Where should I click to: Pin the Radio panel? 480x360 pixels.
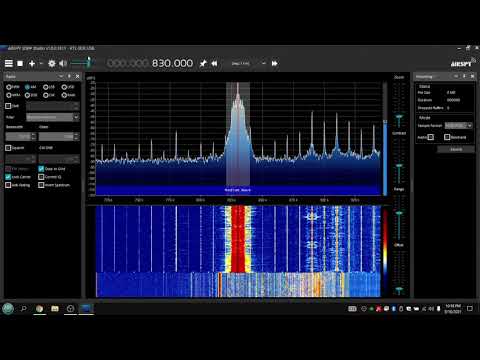pos(69,76)
